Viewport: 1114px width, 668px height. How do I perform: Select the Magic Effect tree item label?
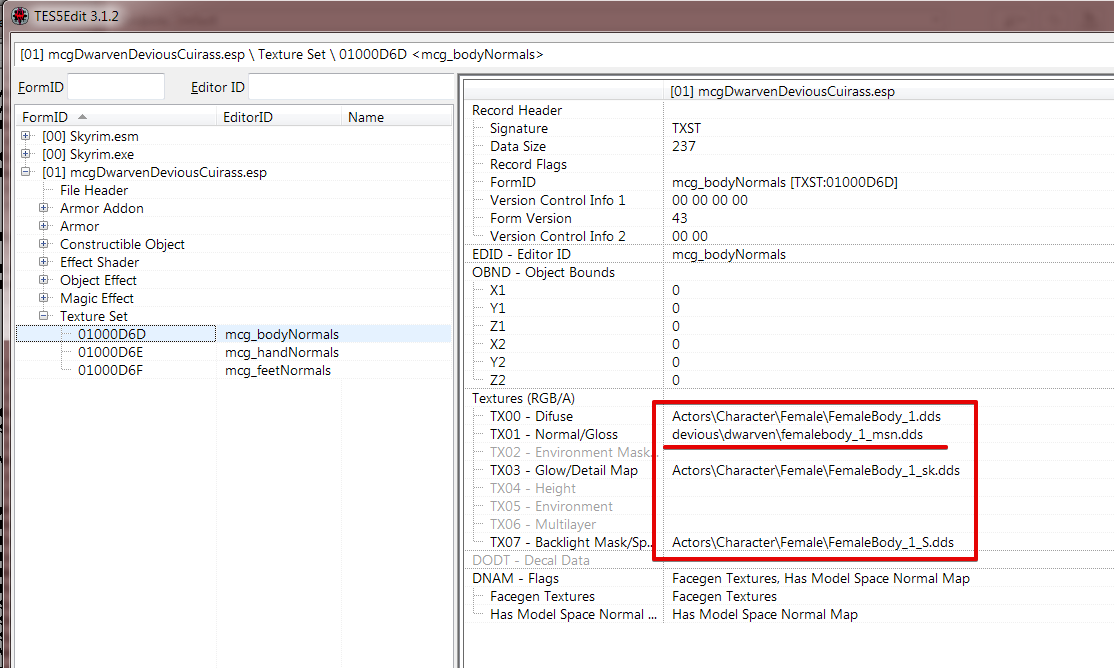click(97, 298)
